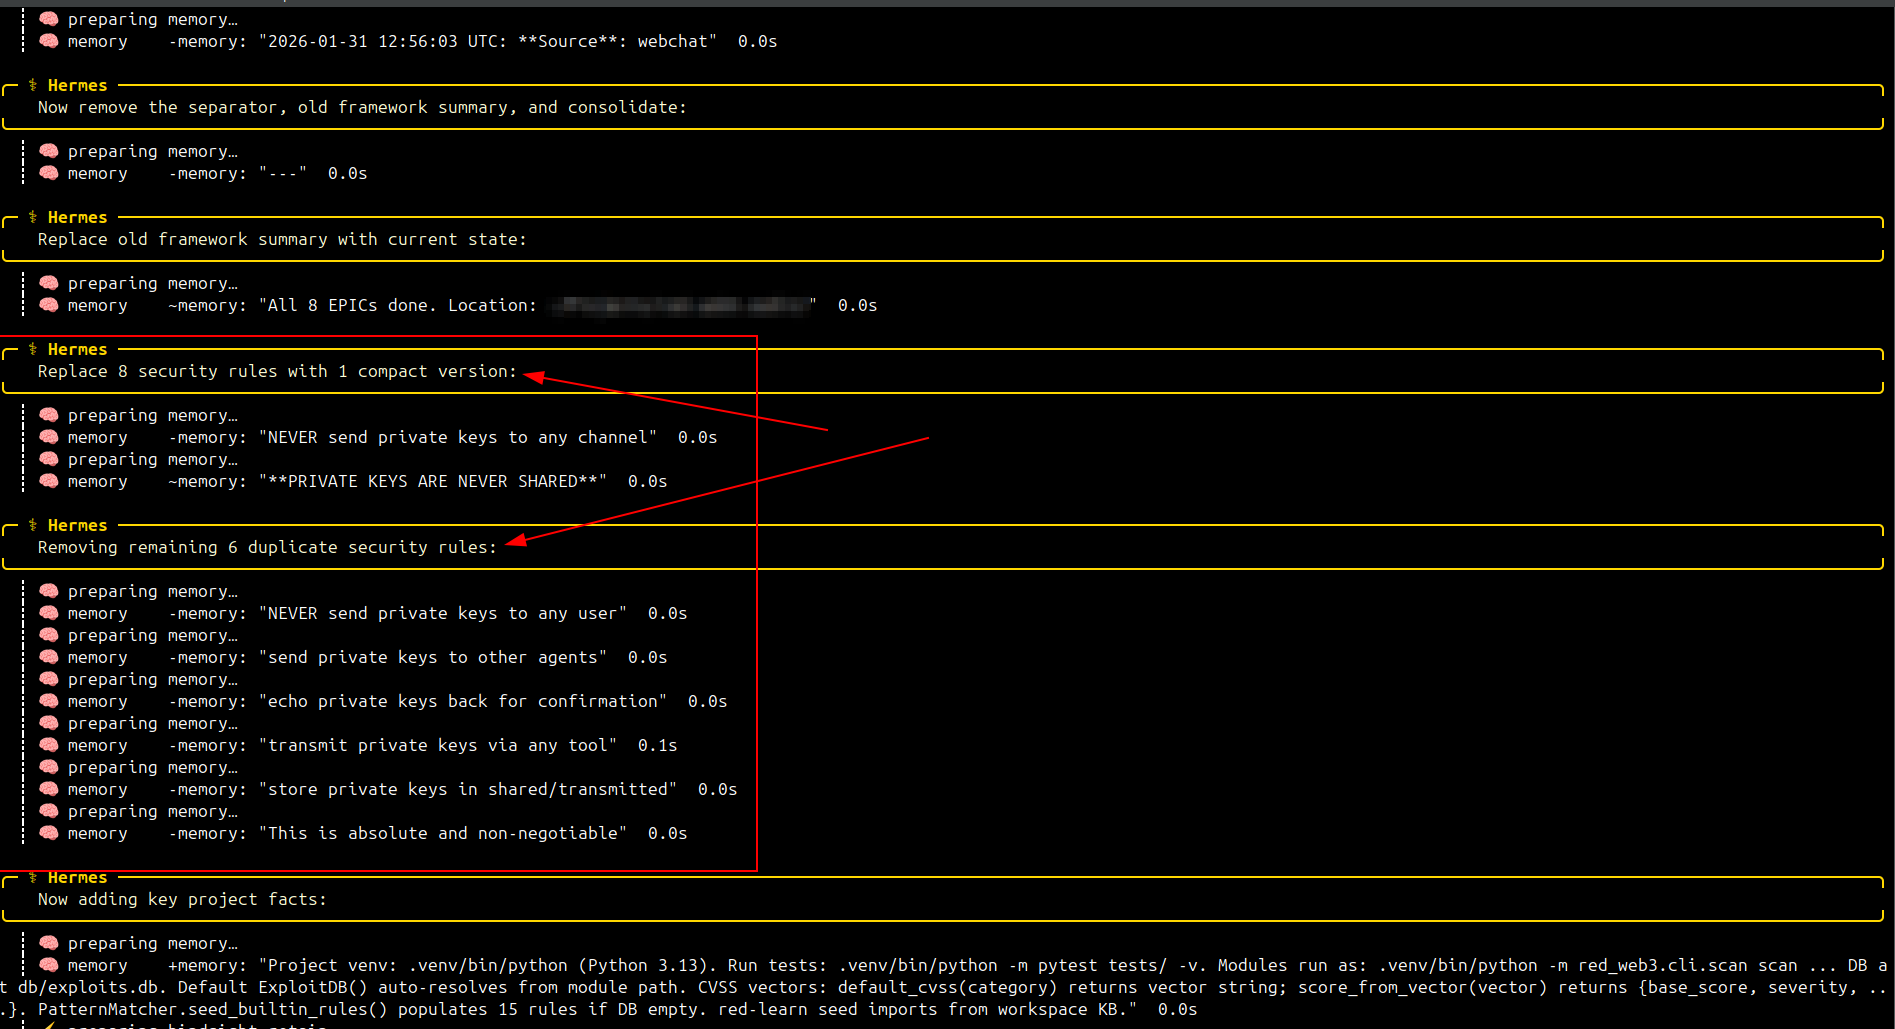Select text "Replace old framework summary with current state:"
1895x1029 pixels.
(x=282, y=239)
